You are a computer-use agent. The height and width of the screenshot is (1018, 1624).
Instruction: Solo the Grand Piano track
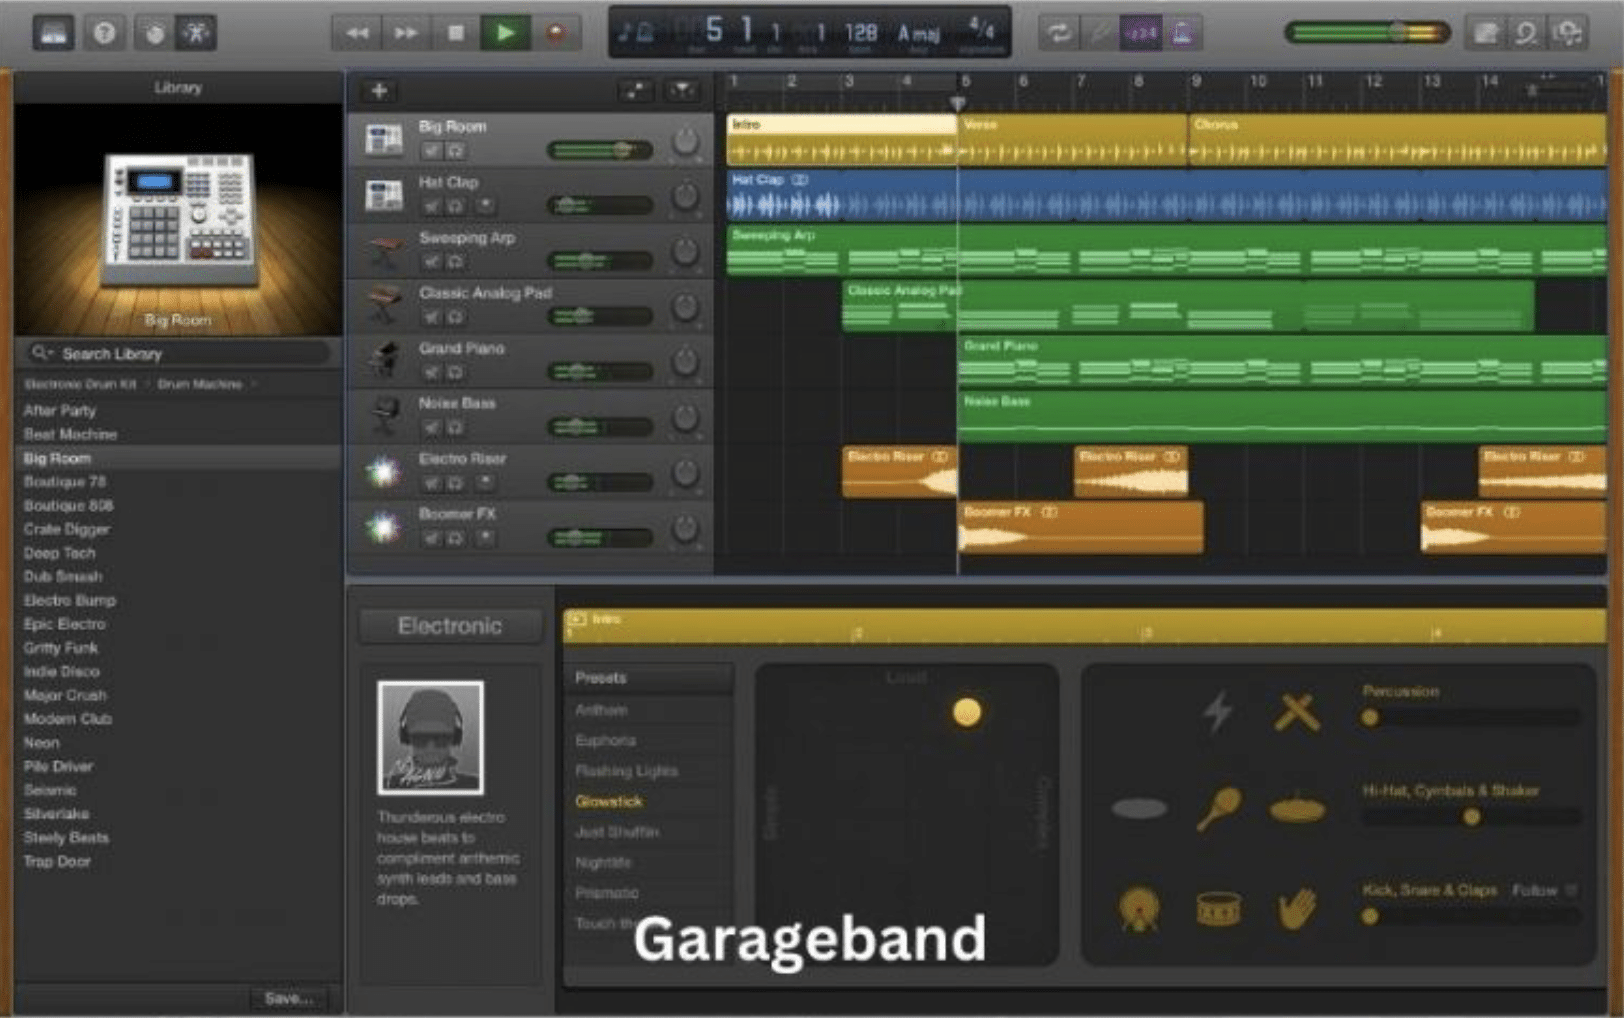point(455,372)
